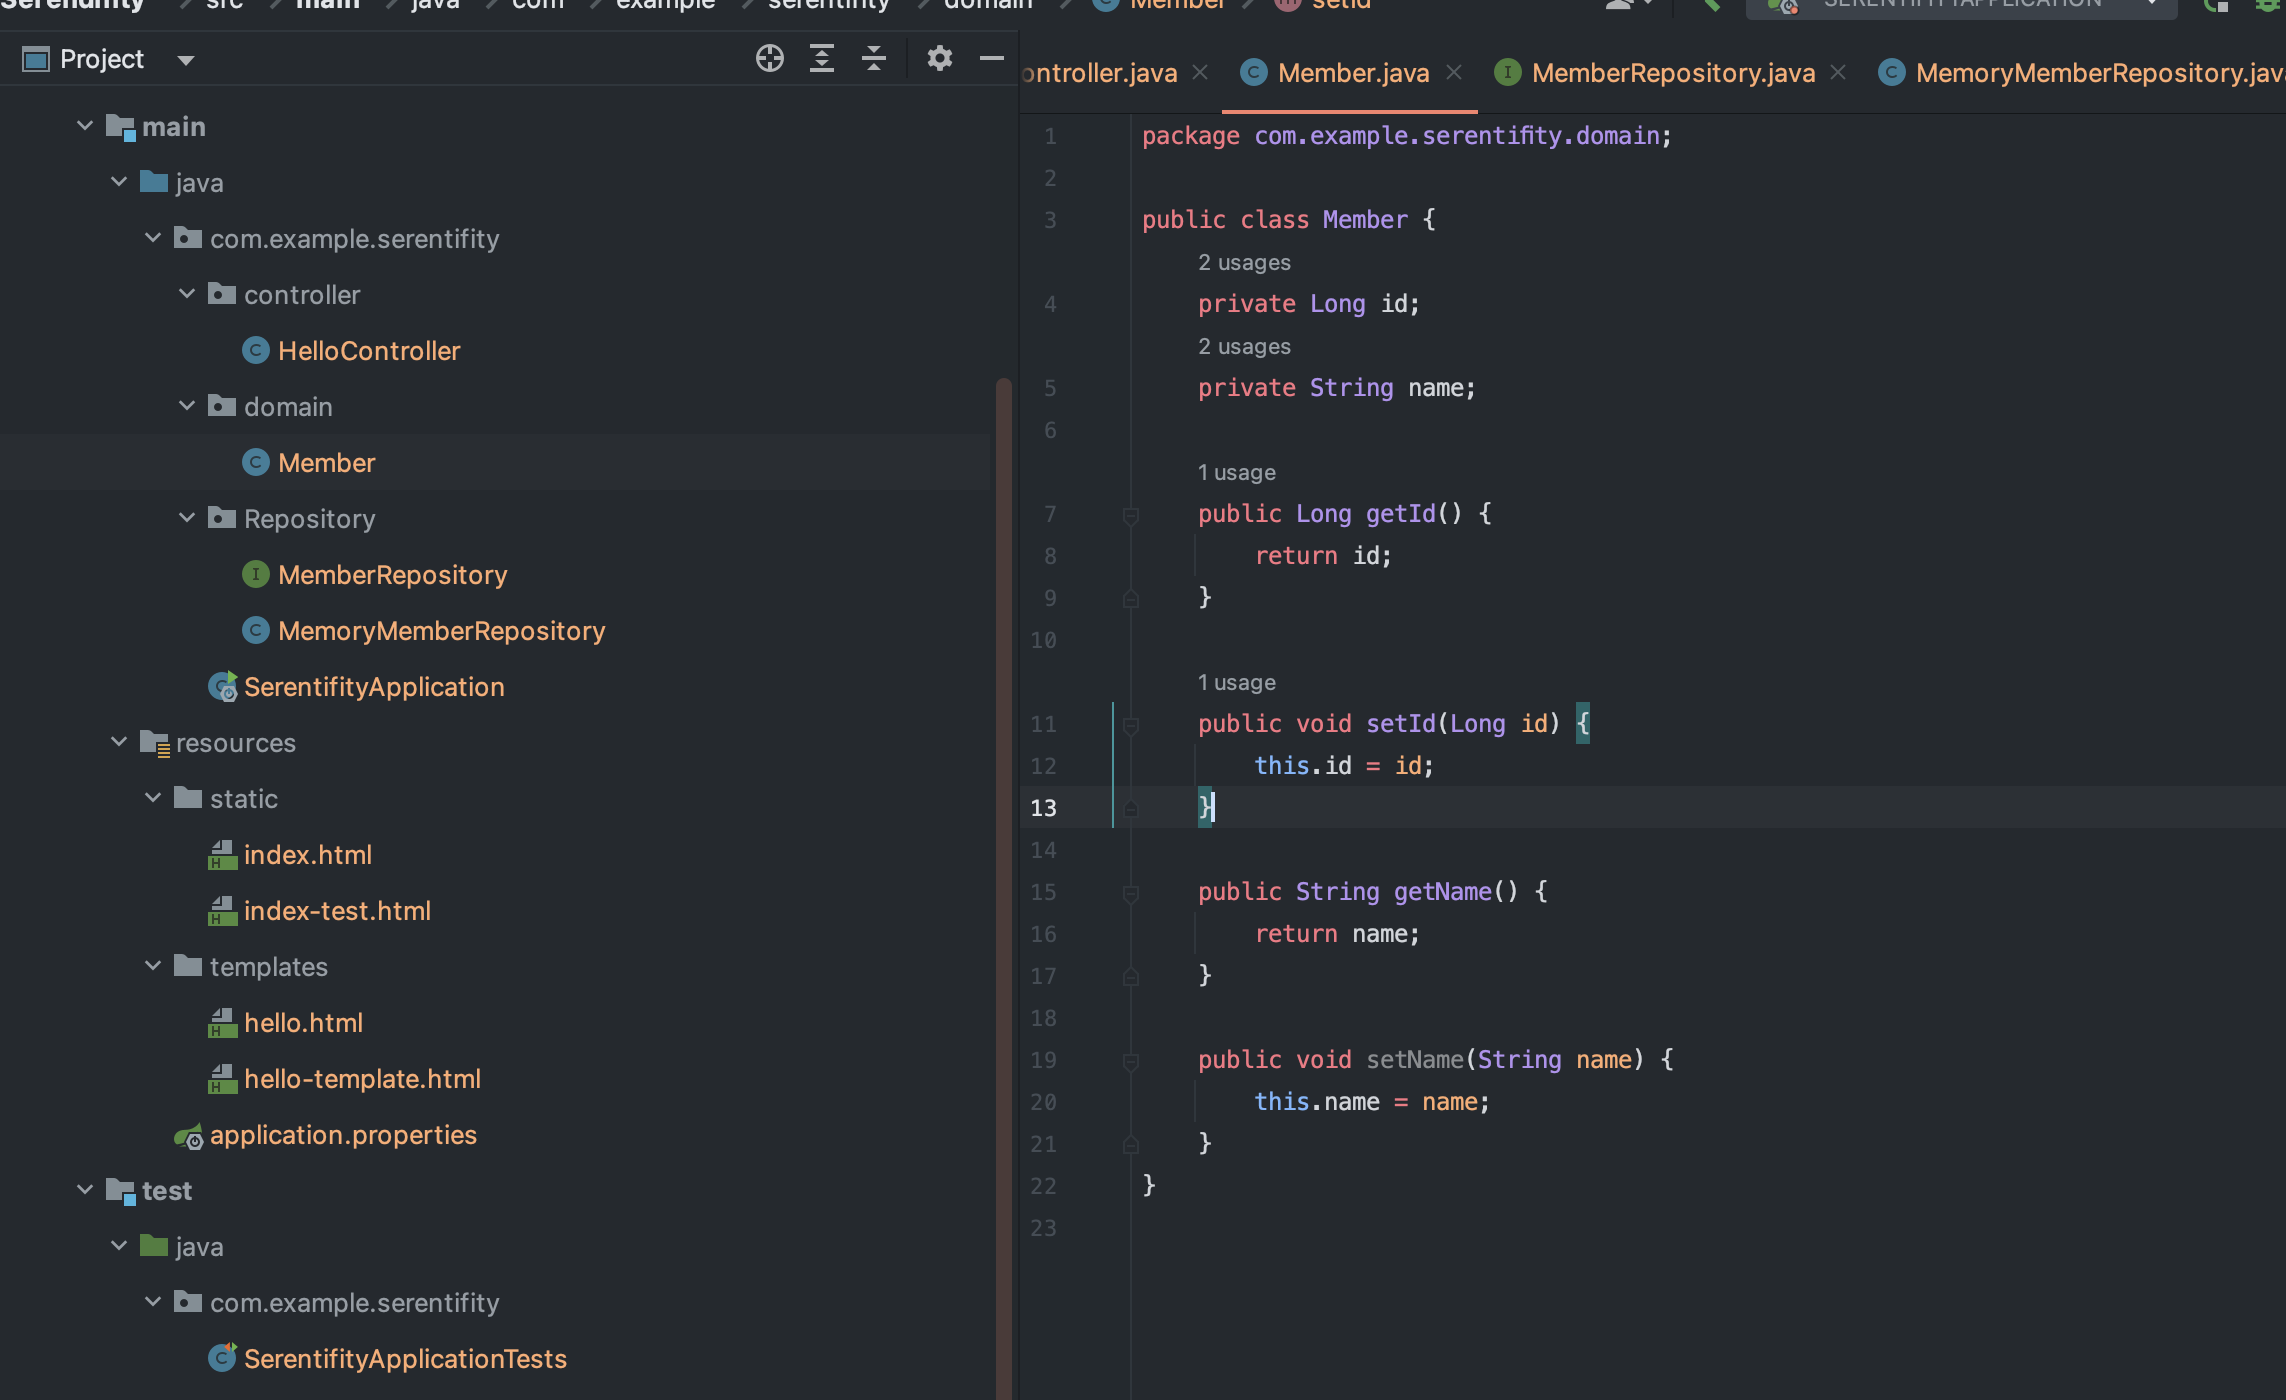Viewport: 2286px width, 1400px height.
Task: Click the index.html file icon
Action: 222,855
